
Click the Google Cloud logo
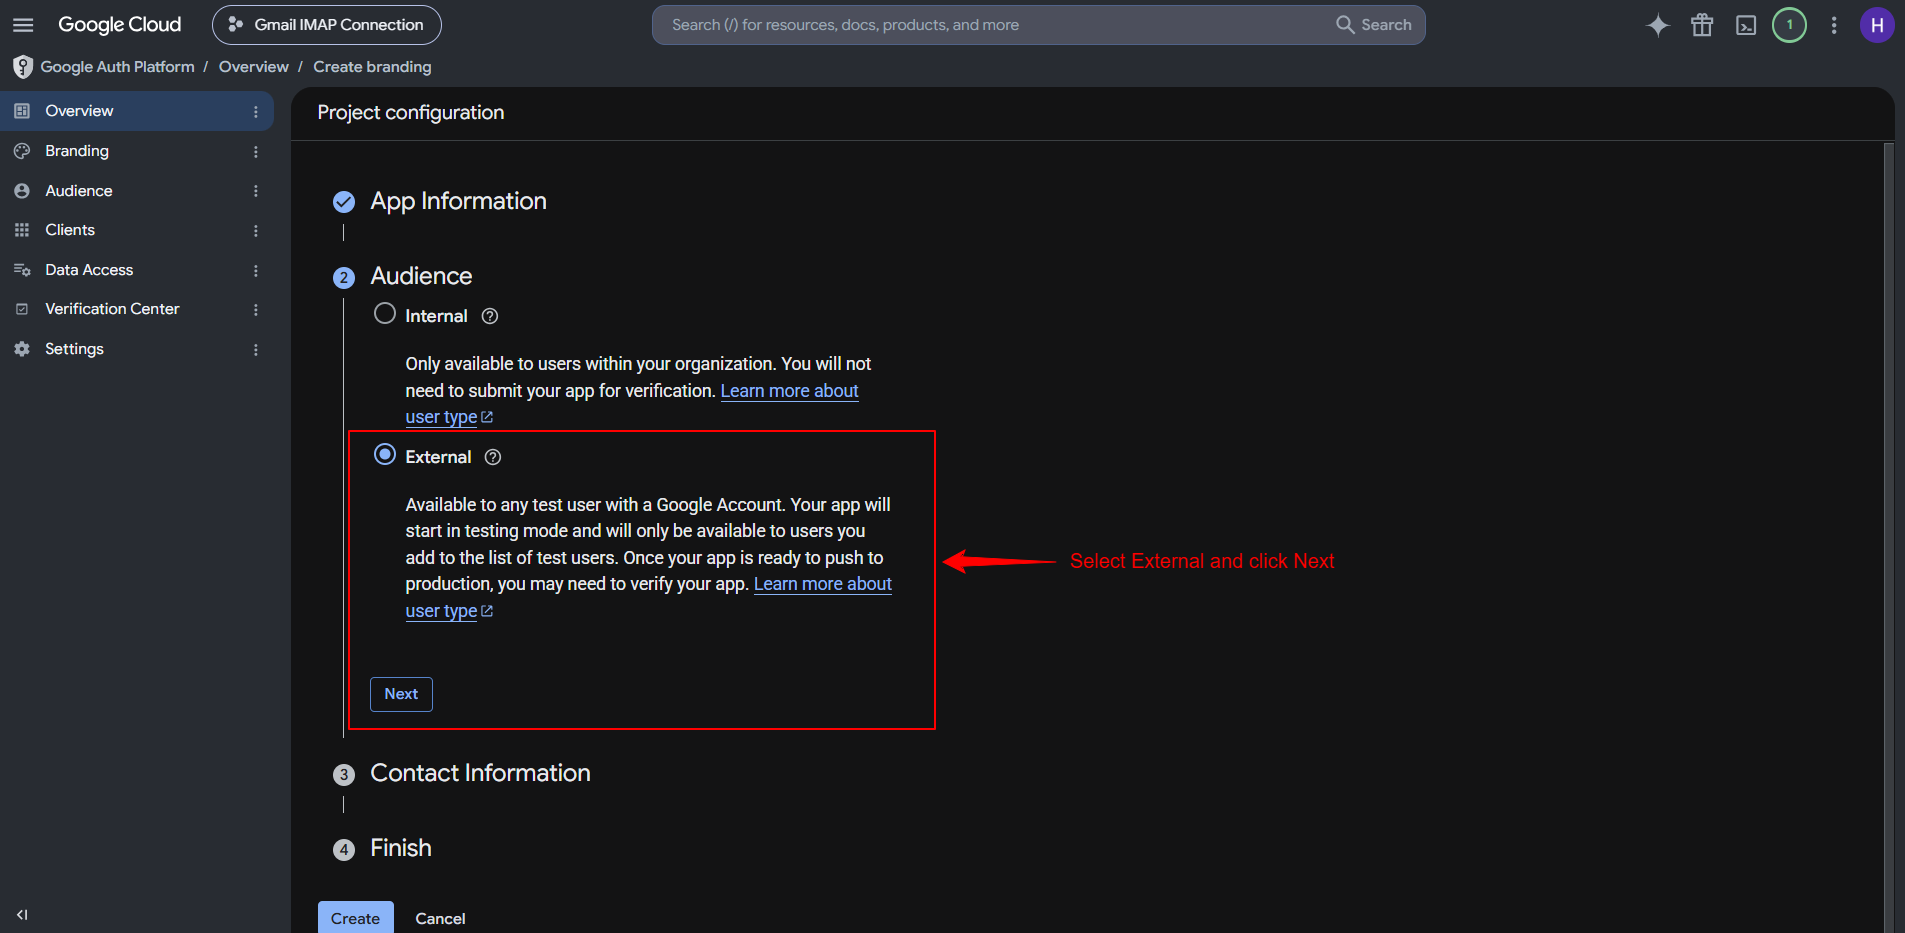click(x=119, y=25)
